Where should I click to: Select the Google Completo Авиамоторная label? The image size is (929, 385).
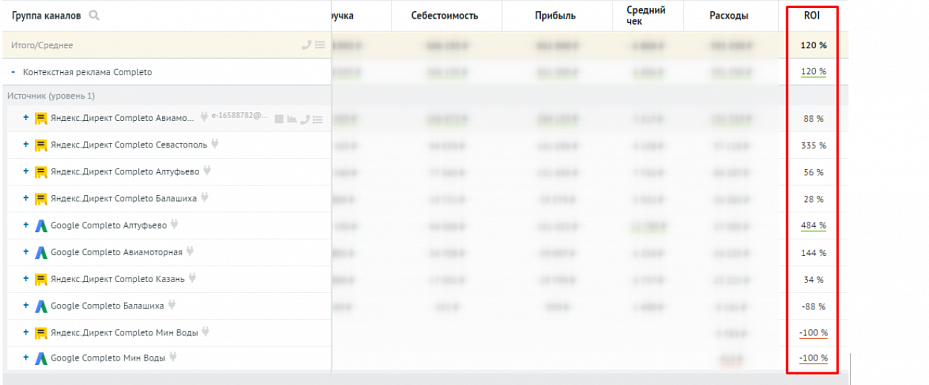pos(117,252)
